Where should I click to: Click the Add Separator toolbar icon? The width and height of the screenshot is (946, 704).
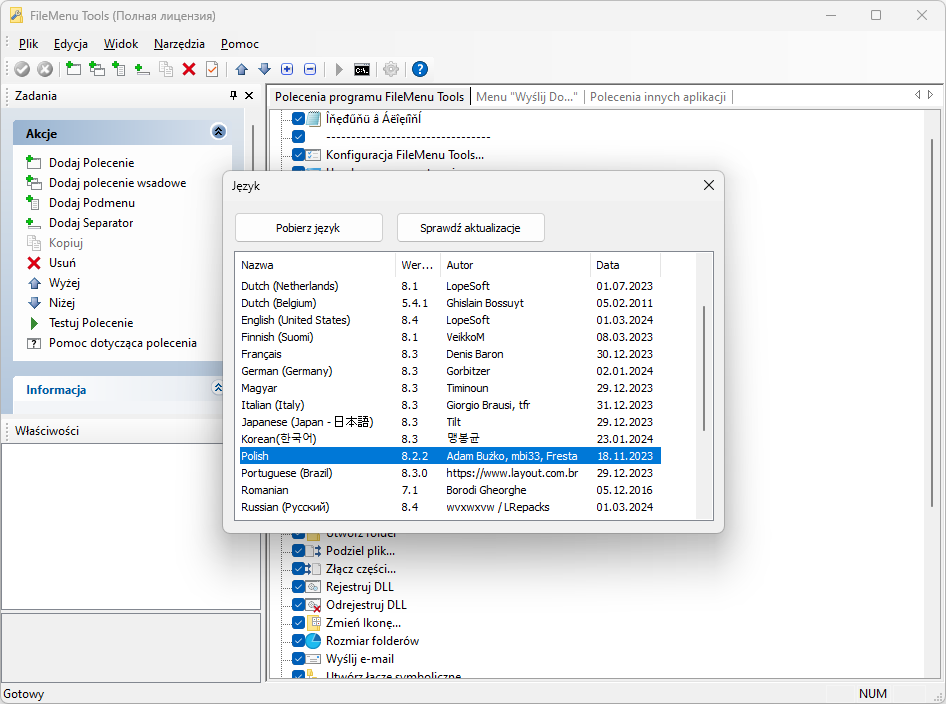point(142,69)
